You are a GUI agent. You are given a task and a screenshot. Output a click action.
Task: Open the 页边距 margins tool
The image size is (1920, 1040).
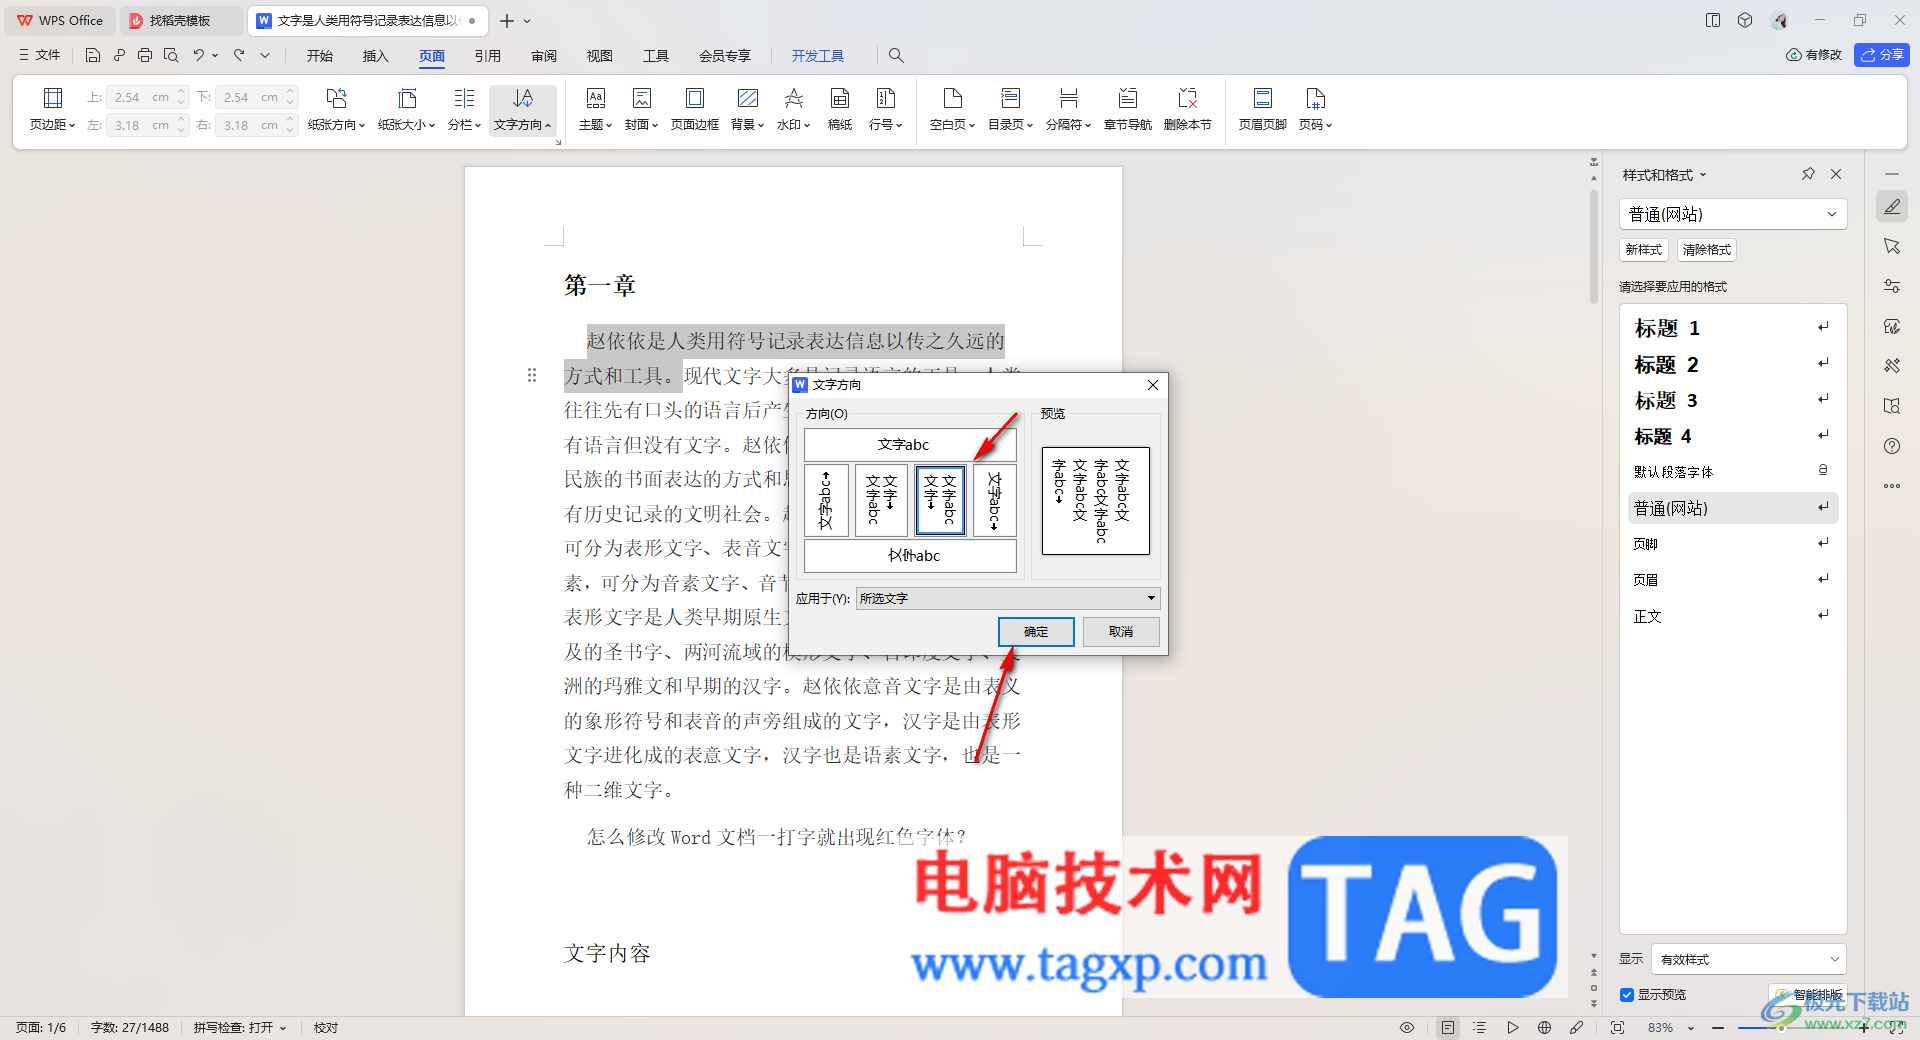coord(52,109)
